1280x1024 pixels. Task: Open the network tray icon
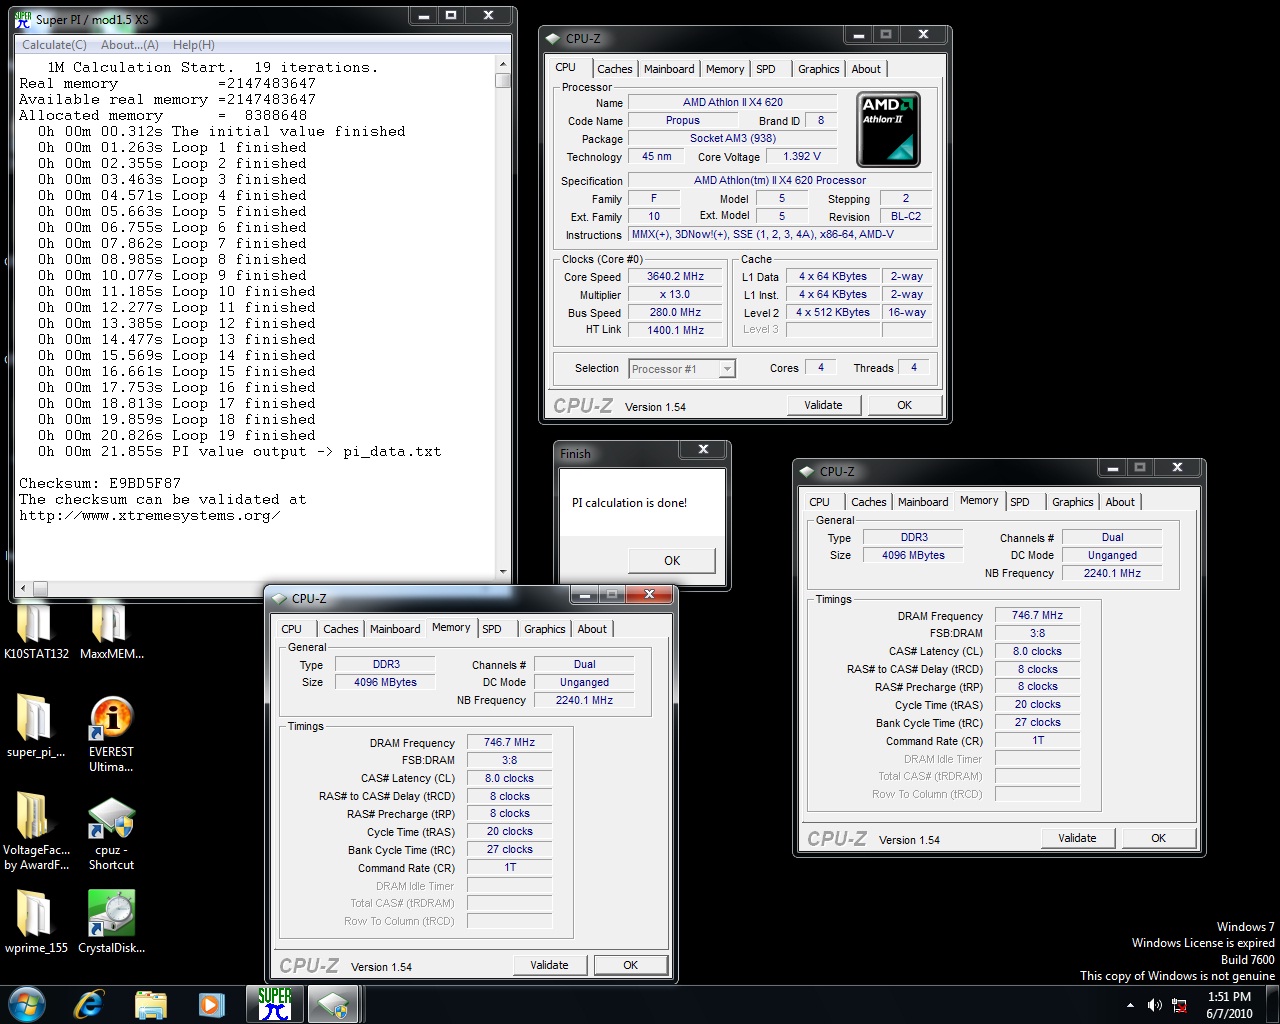(1179, 1005)
